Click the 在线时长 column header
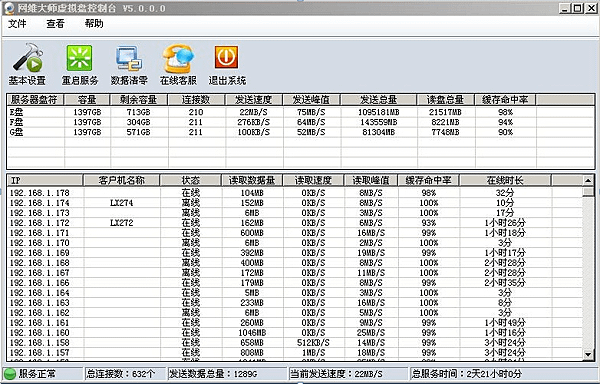 tap(505, 180)
